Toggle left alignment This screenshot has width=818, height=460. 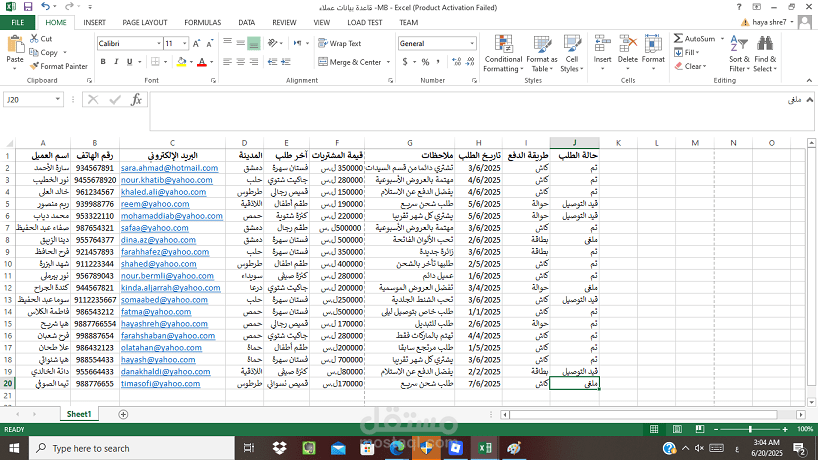point(227,62)
